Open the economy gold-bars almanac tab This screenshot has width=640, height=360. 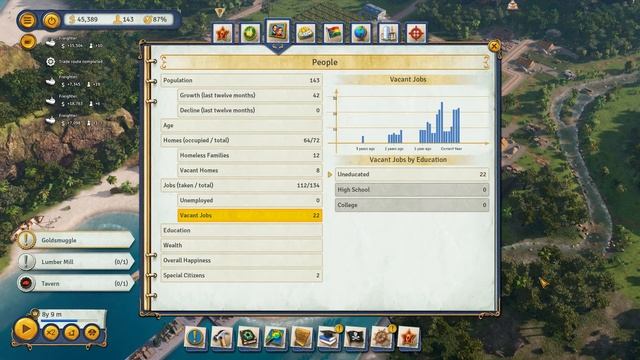click(x=305, y=33)
